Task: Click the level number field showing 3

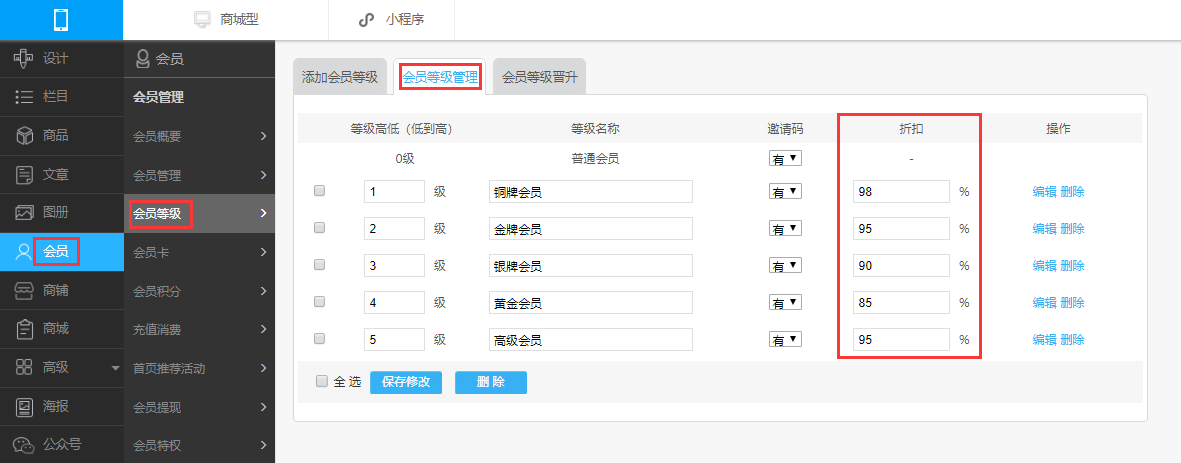Action: point(395,266)
